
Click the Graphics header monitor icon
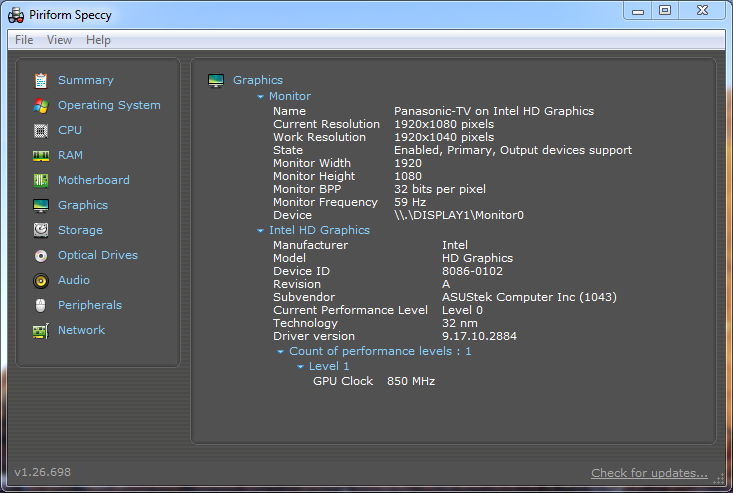click(x=215, y=80)
